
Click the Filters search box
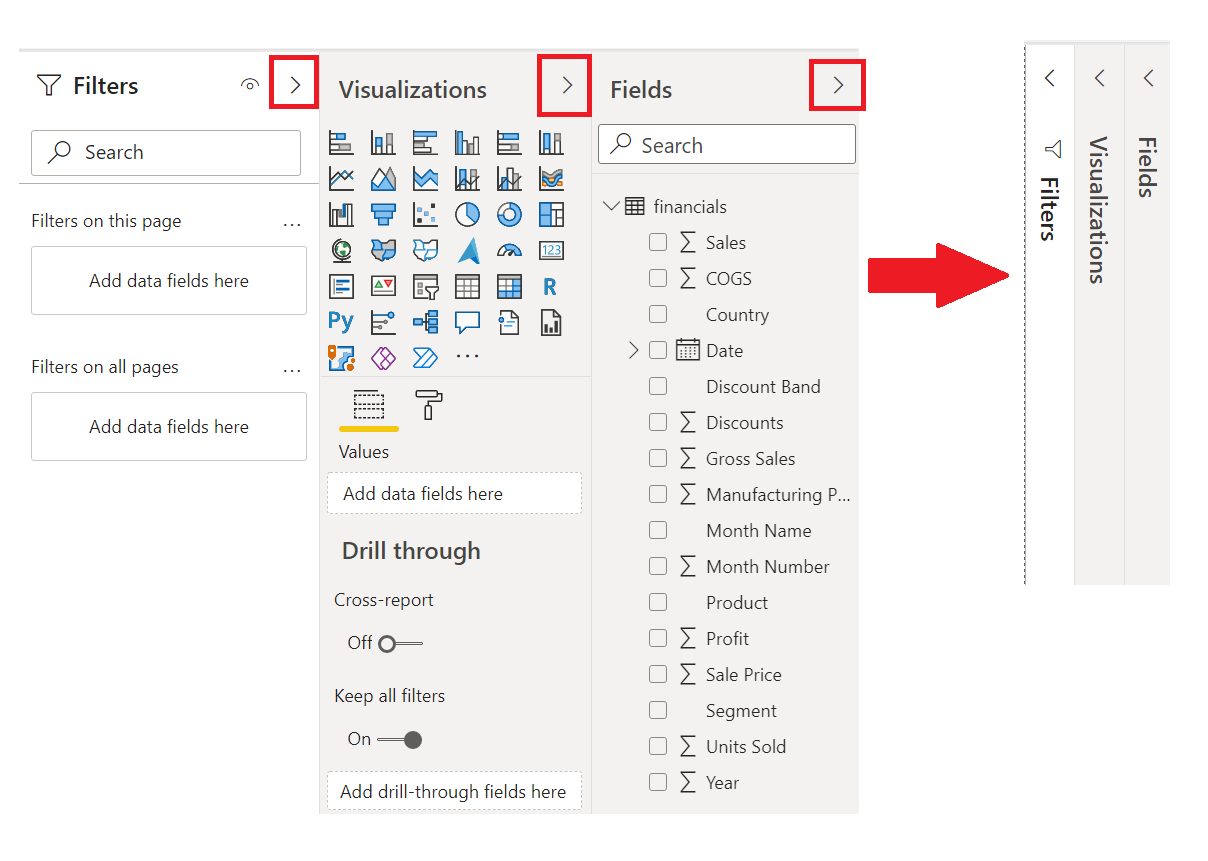[166, 152]
